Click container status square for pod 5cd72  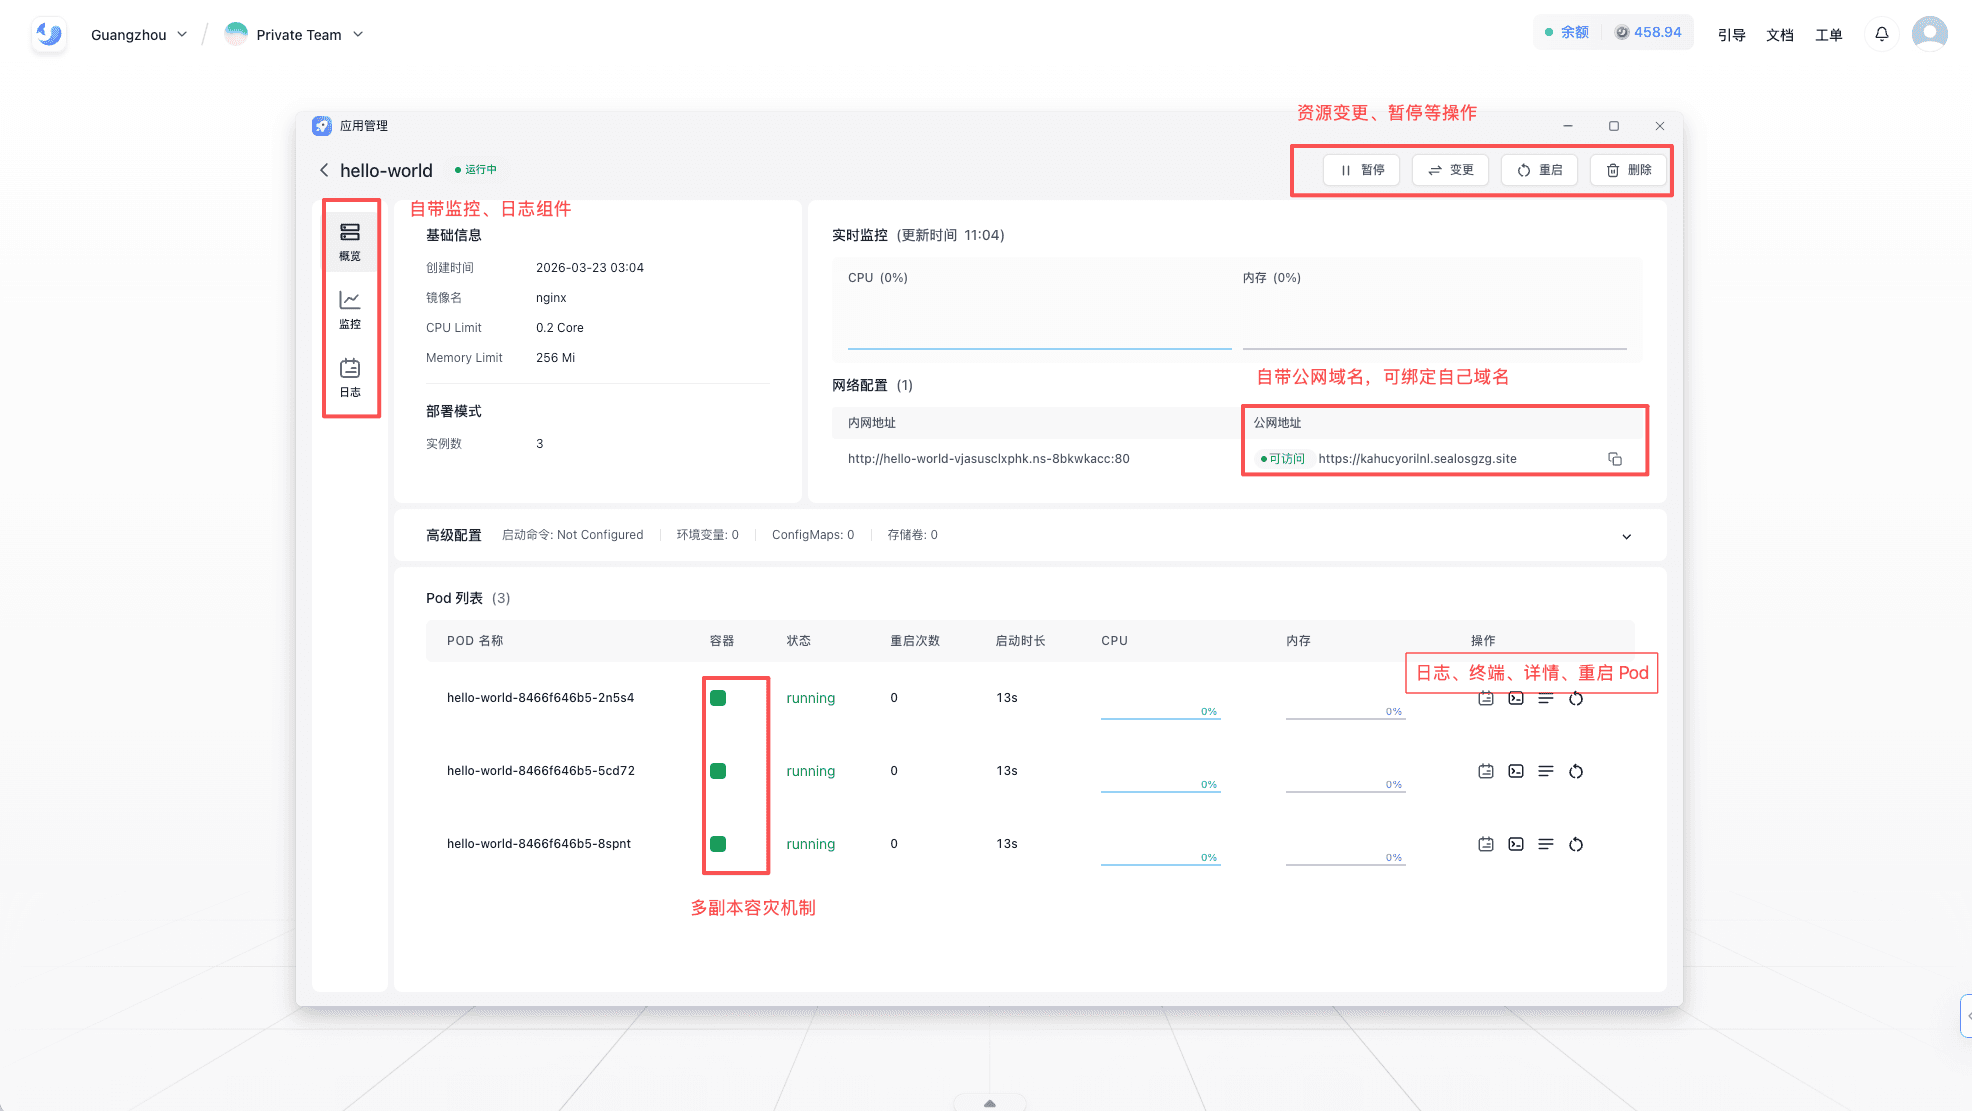pos(718,771)
